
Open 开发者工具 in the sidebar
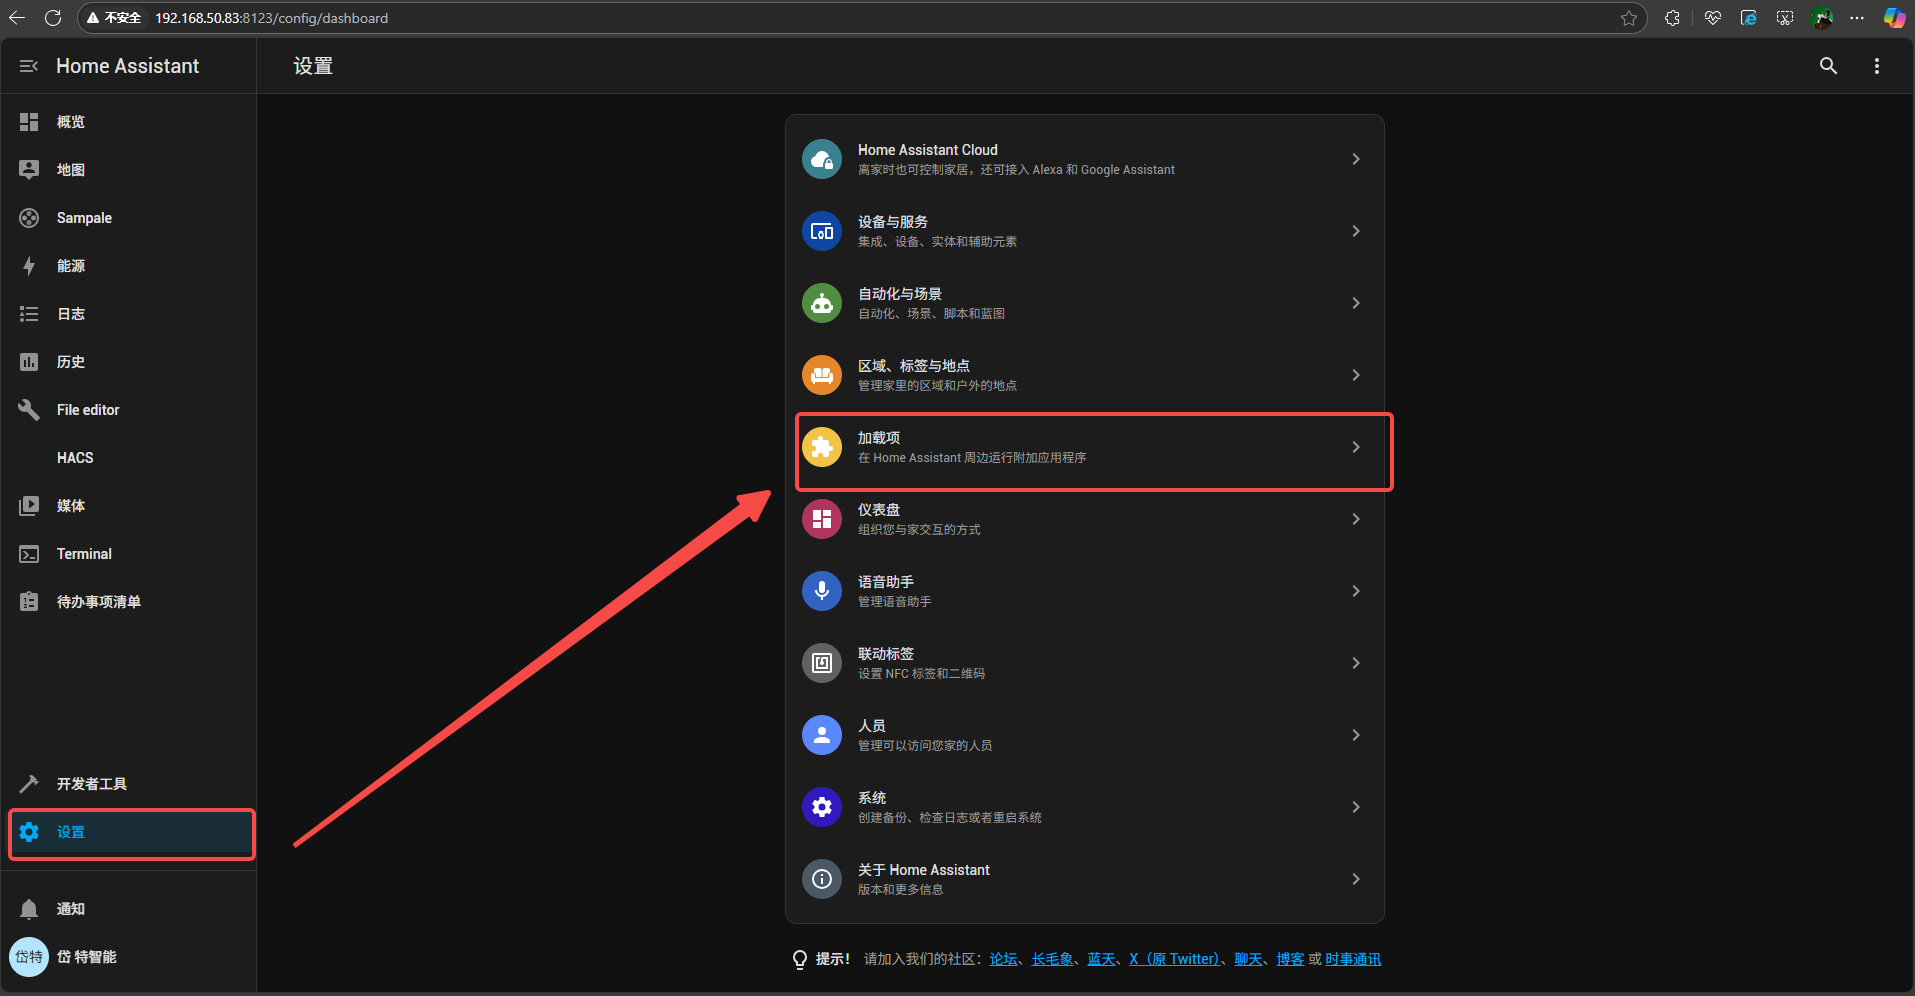click(x=91, y=784)
